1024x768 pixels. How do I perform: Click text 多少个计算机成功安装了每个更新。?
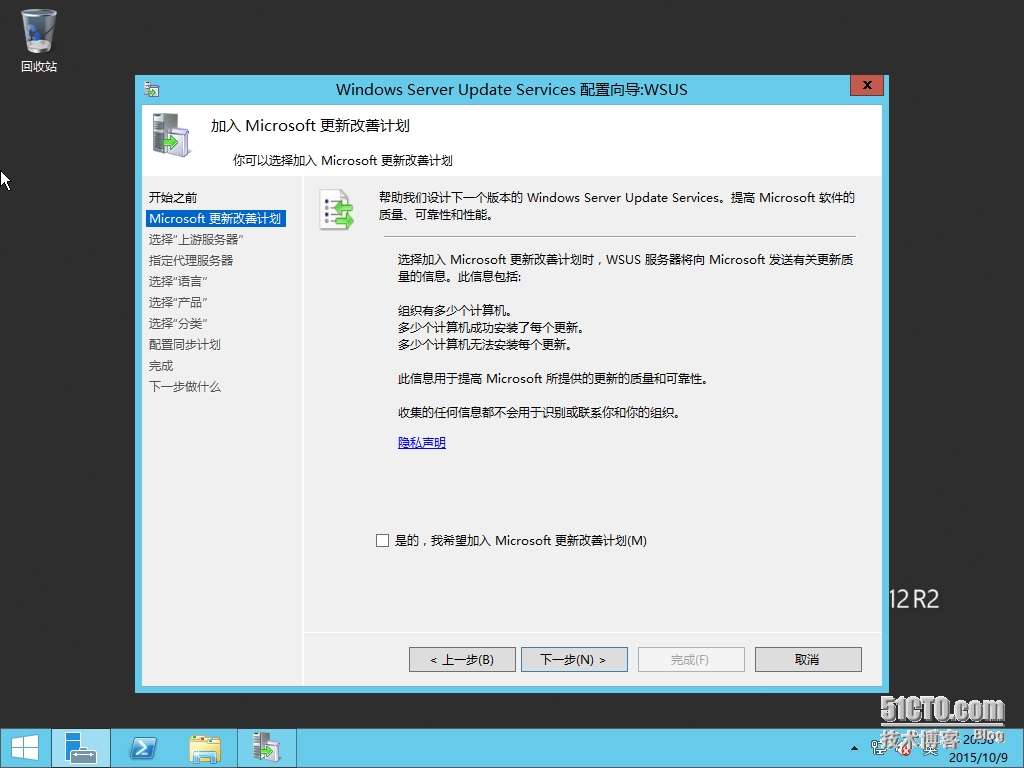pos(491,328)
